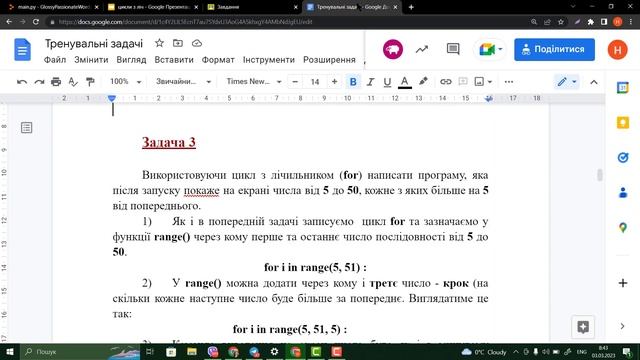Collapse the menus with the up chevron
Image resolution: width=640 pixels, height=360 pixels.
point(594,82)
